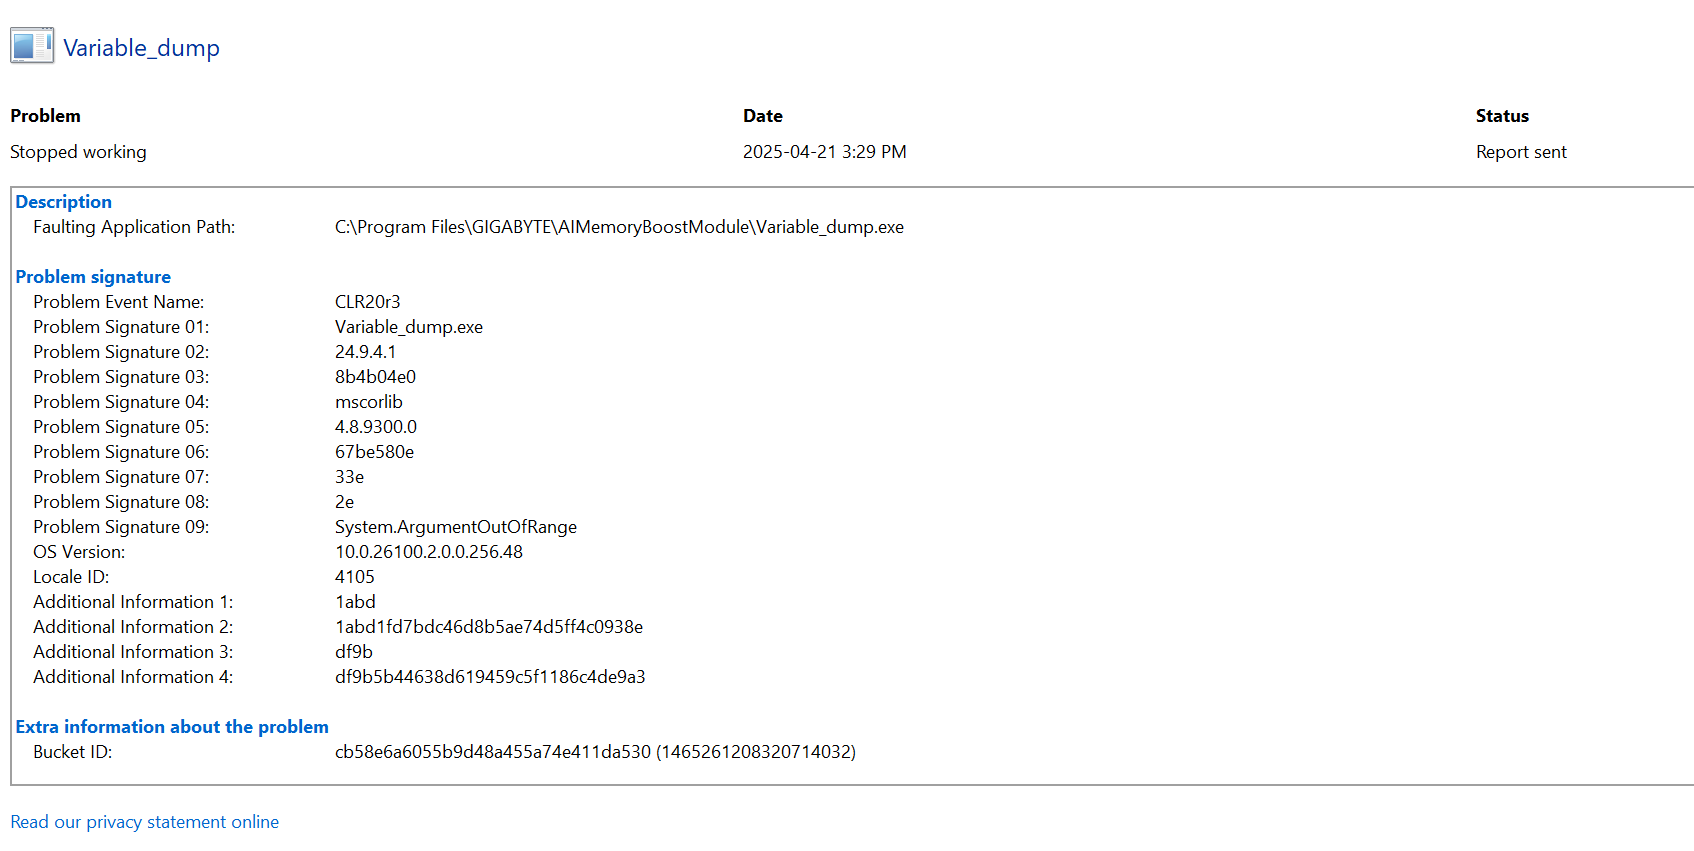Click the mscorlib signature value
1694x851 pixels.
pyautogui.click(x=369, y=402)
